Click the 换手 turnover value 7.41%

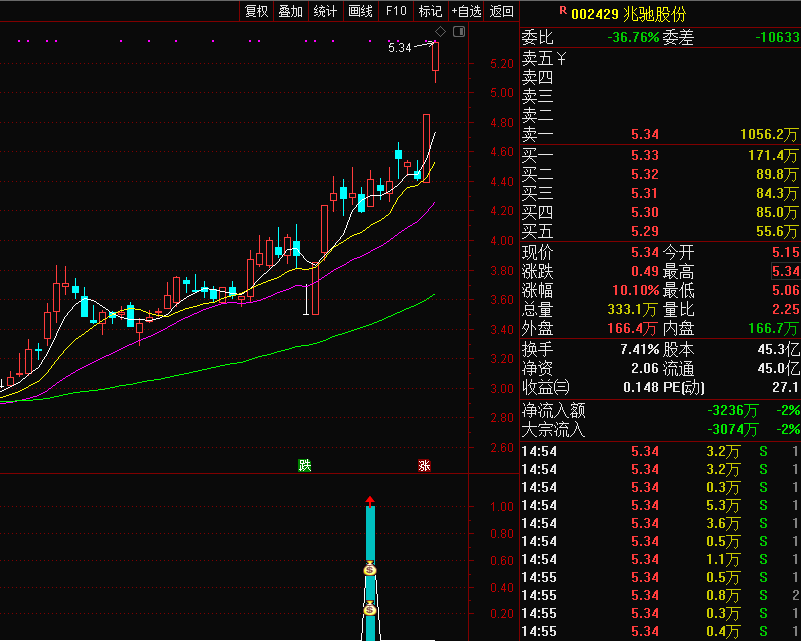point(640,349)
